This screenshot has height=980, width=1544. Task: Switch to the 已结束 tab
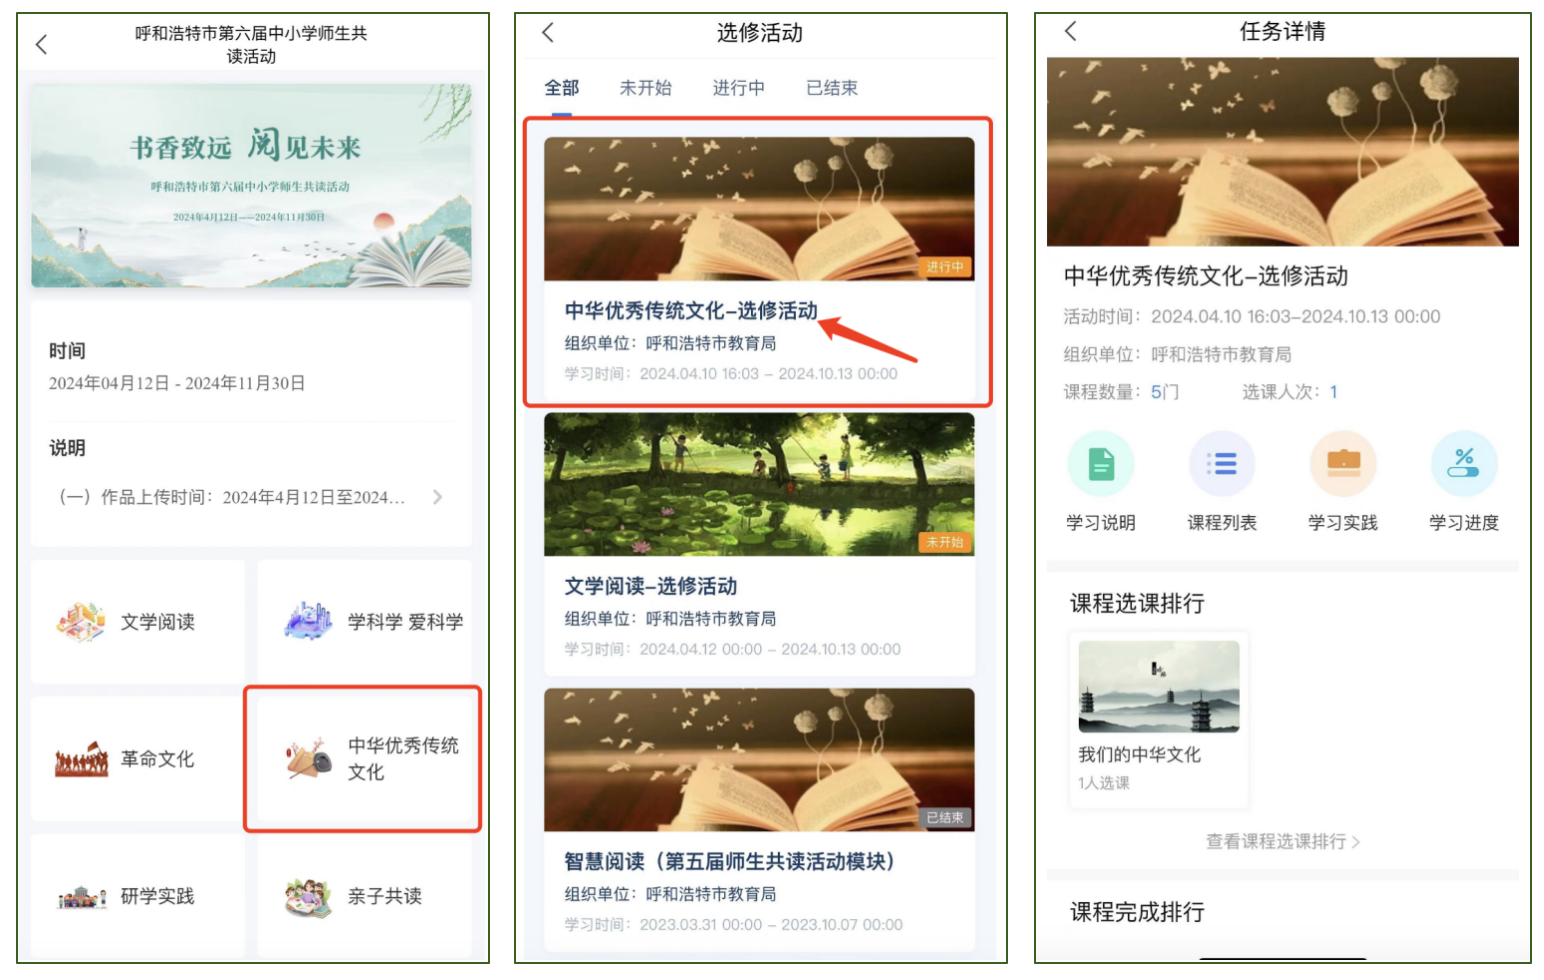pyautogui.click(x=832, y=88)
